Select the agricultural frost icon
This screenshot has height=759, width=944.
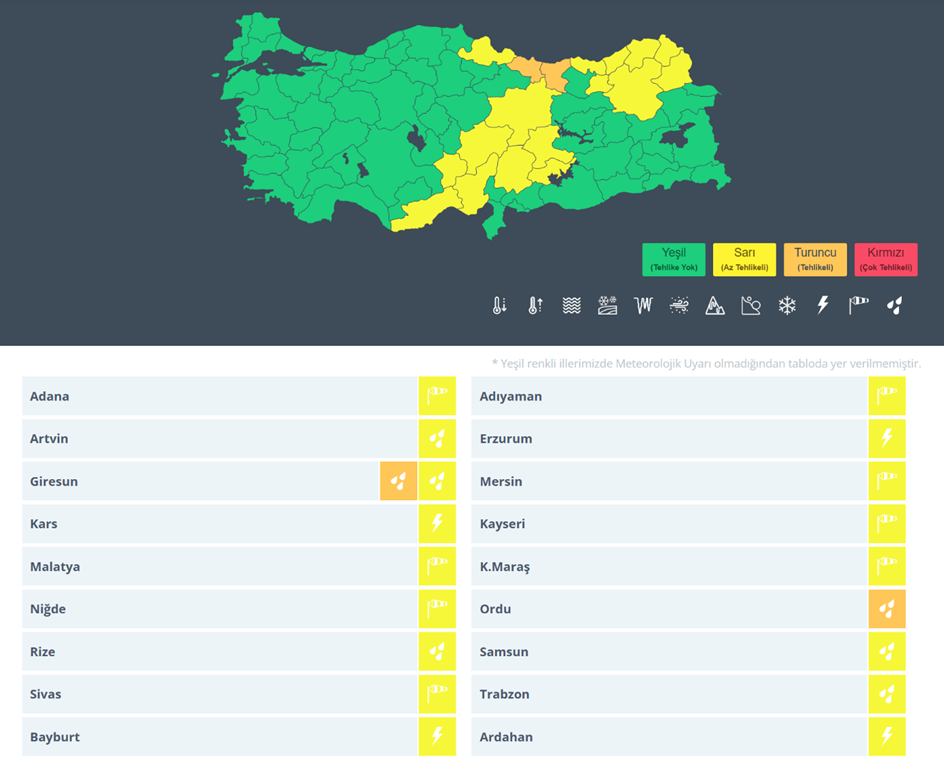tap(607, 306)
